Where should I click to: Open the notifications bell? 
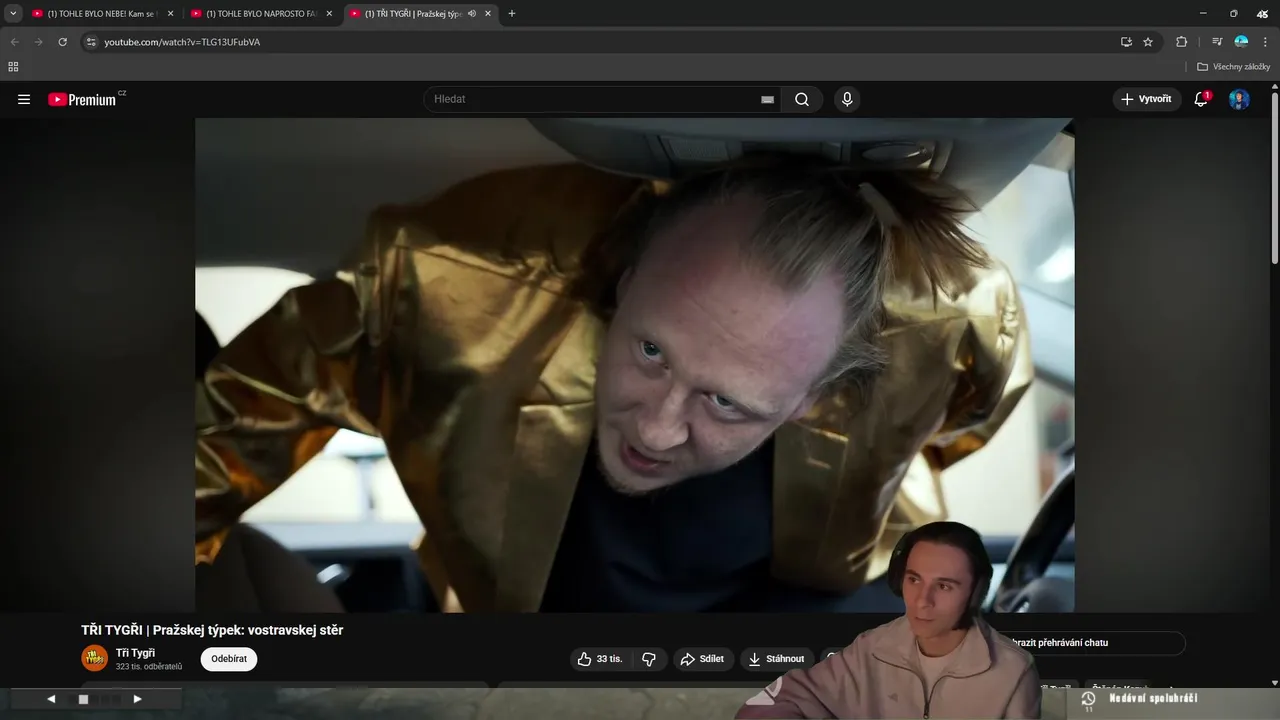point(1201,99)
